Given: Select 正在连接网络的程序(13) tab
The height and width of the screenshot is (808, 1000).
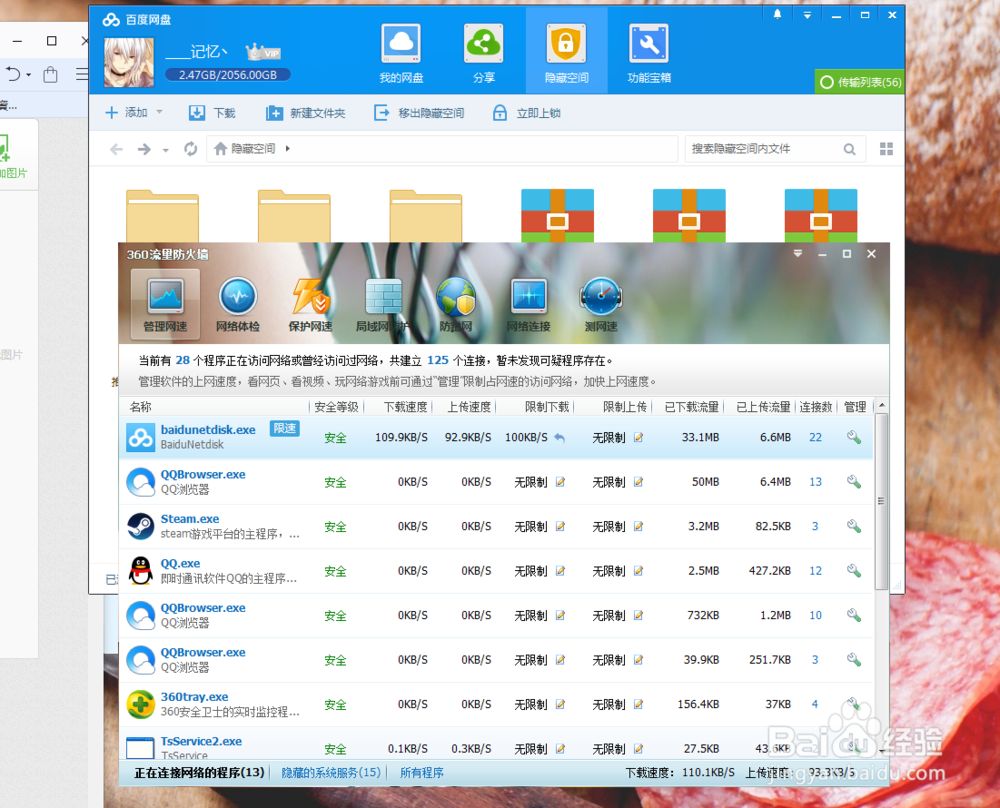Looking at the screenshot, I should [x=199, y=772].
